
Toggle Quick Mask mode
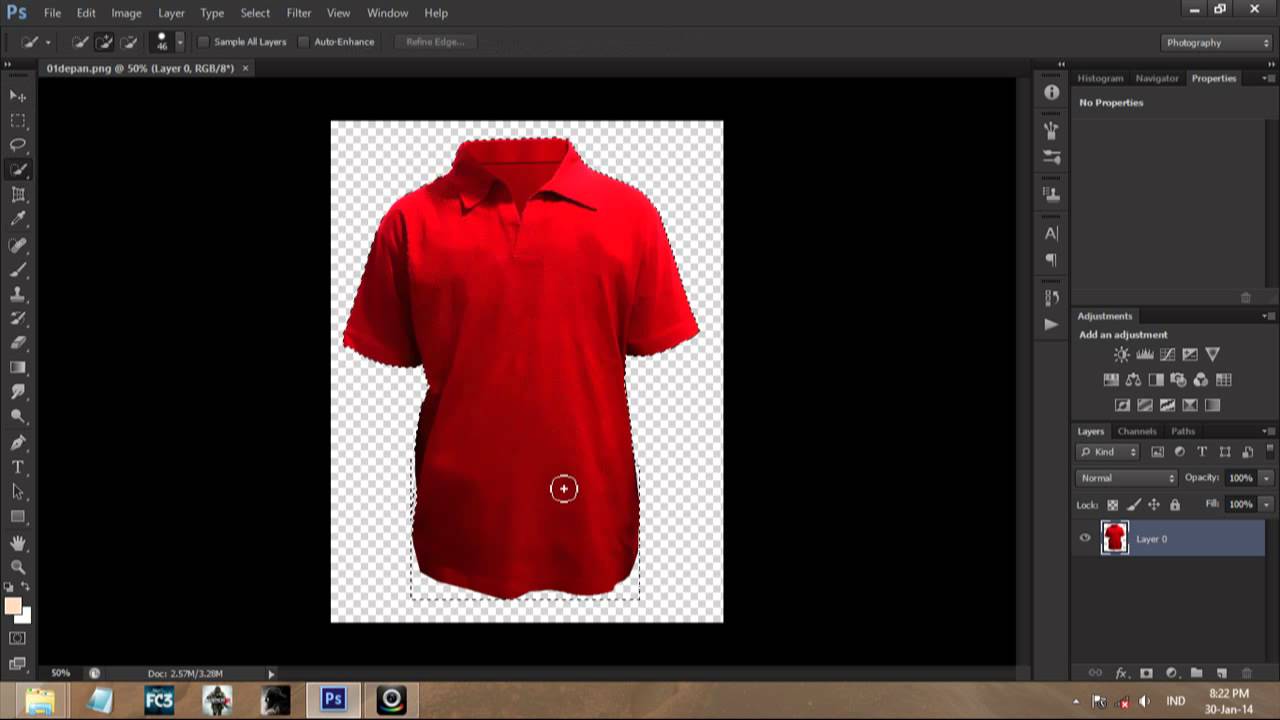18,638
